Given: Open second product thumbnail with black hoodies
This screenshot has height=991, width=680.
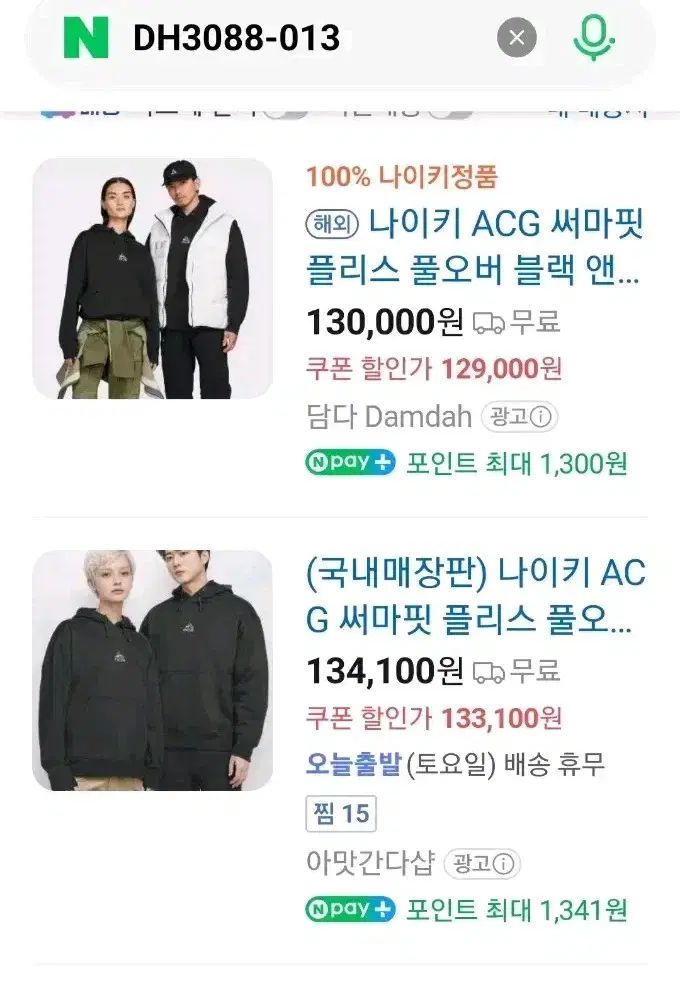Looking at the screenshot, I should (153, 670).
